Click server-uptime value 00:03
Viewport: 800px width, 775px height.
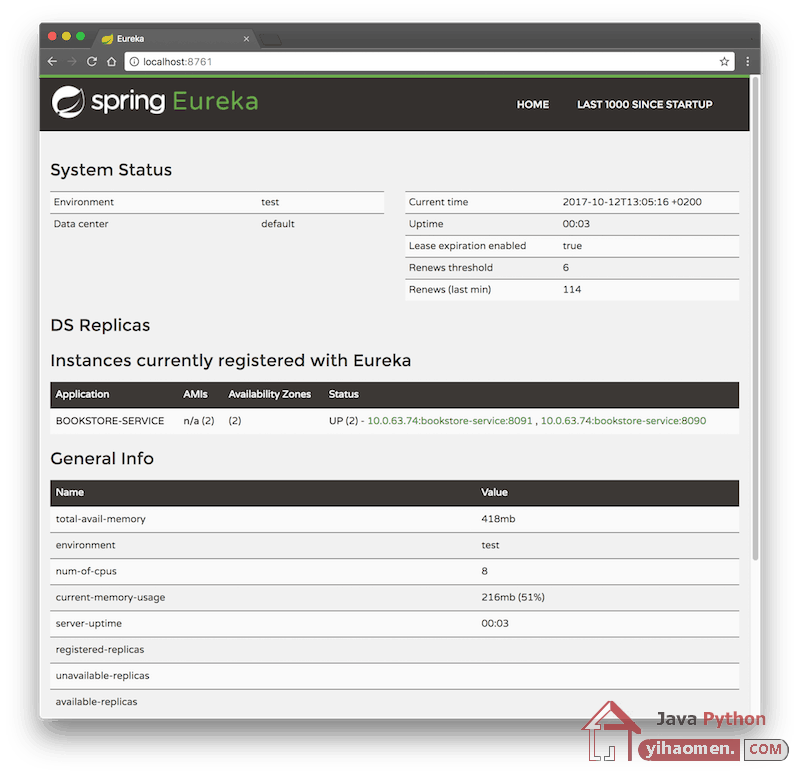point(495,623)
